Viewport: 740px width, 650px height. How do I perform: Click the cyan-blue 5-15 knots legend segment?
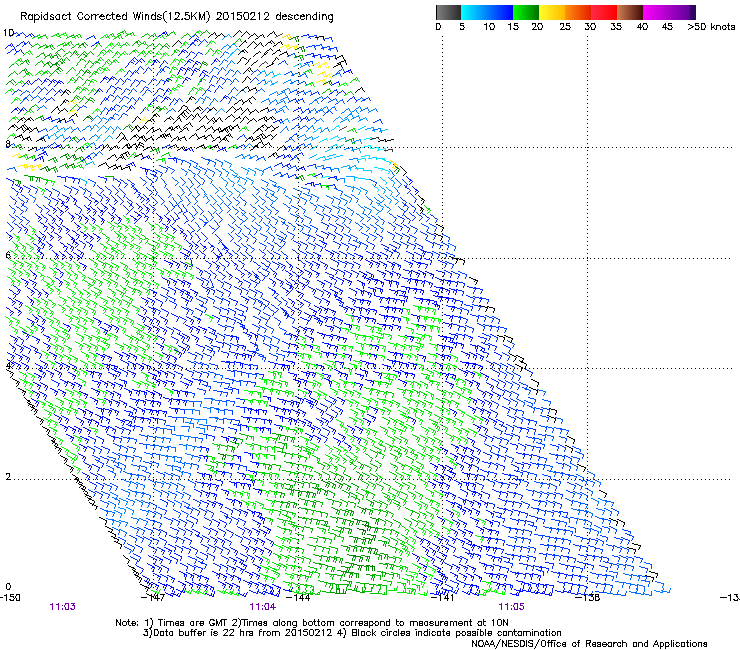[487, 12]
